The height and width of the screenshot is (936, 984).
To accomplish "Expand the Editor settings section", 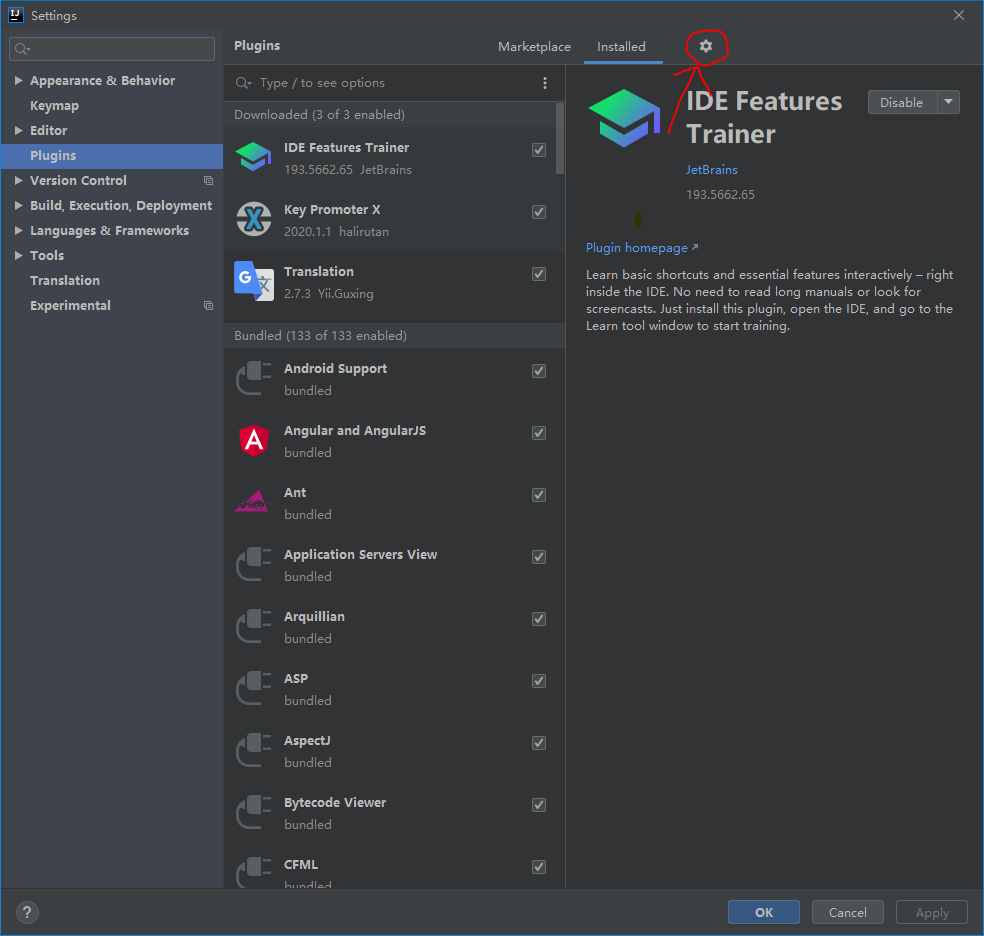I will pyautogui.click(x=19, y=130).
